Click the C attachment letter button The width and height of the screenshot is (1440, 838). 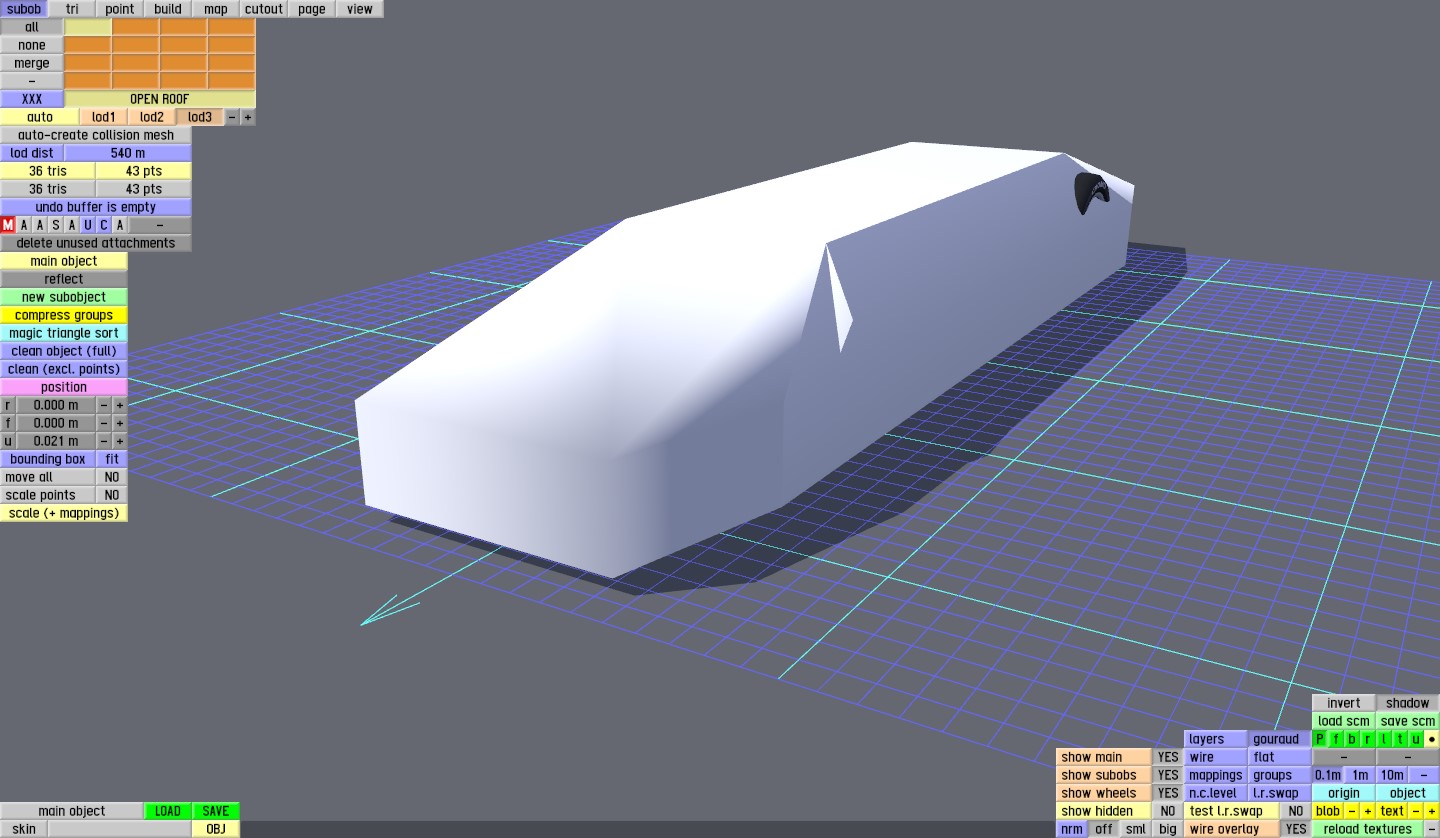point(104,225)
